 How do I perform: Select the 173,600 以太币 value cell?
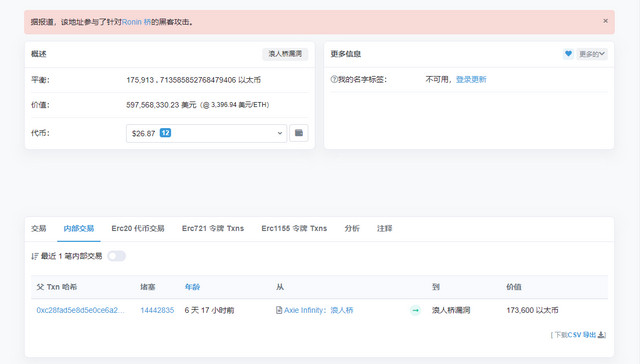point(532,310)
